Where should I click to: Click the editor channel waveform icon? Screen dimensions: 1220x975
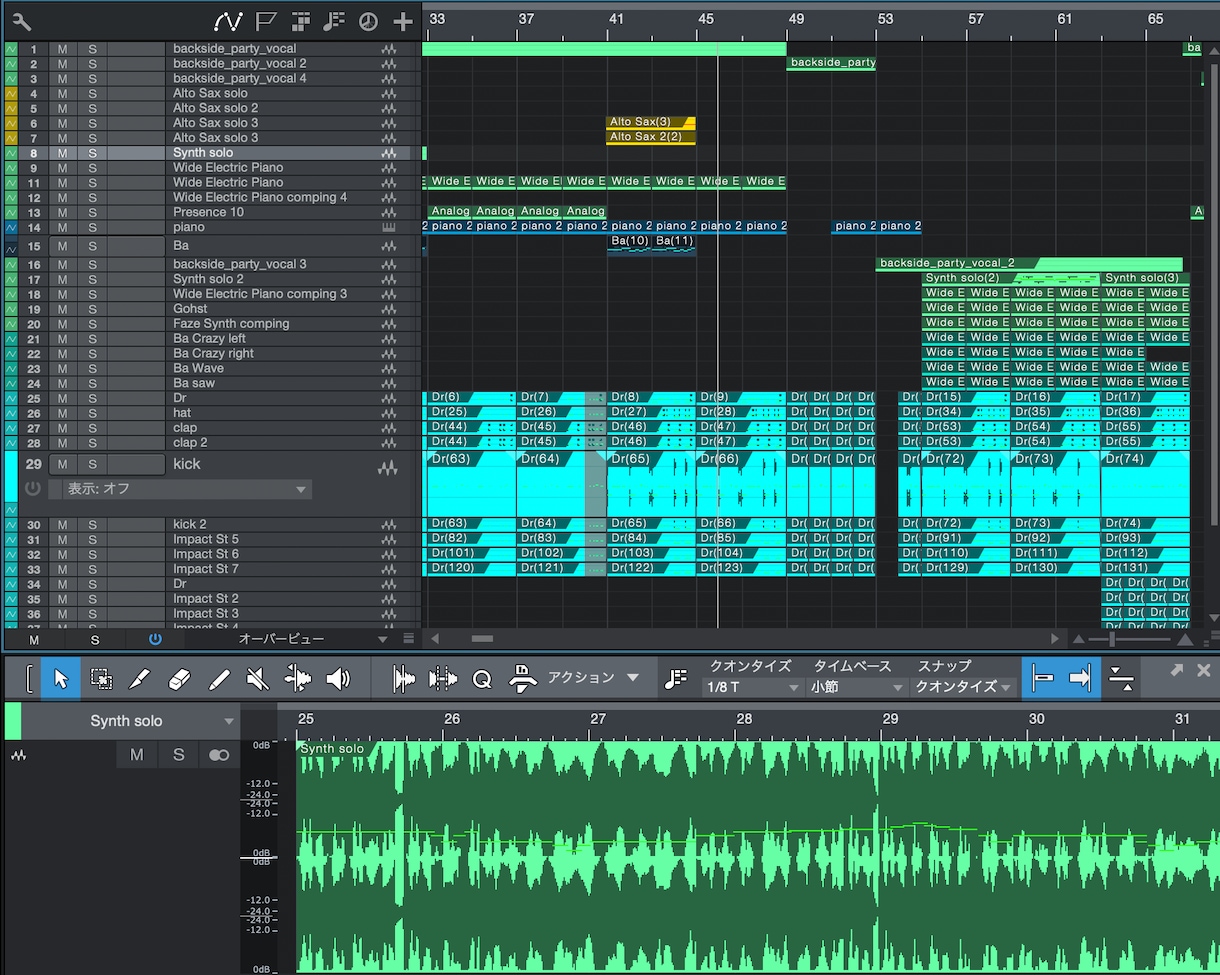click(19, 755)
